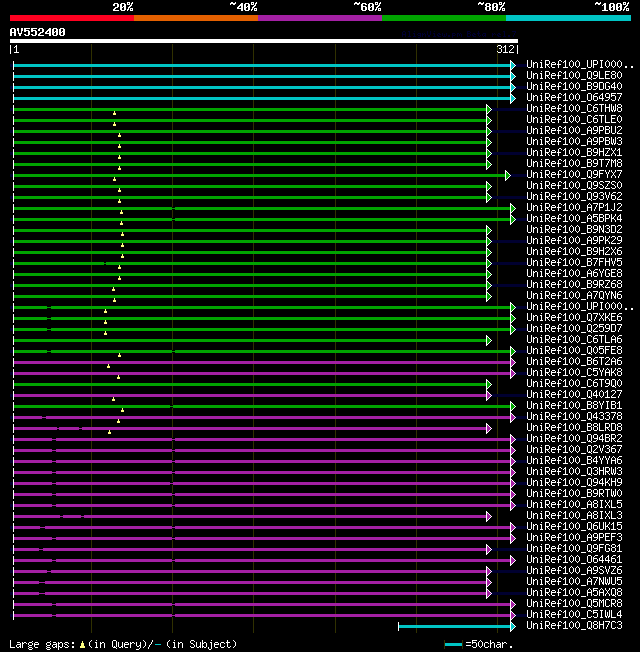640x652 pixels.
Task: Click the yellow gap marker below the Q05FE8 bar
Action: point(119,355)
